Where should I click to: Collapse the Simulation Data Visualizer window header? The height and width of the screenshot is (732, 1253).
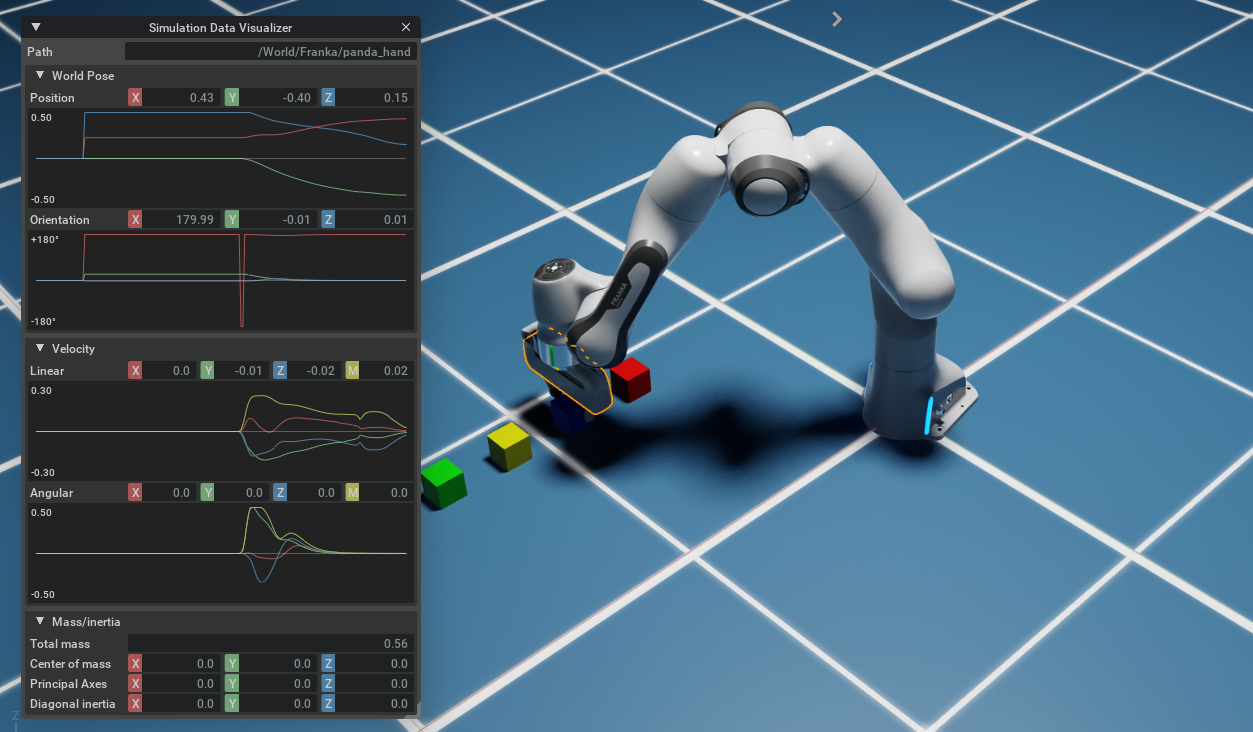36,27
